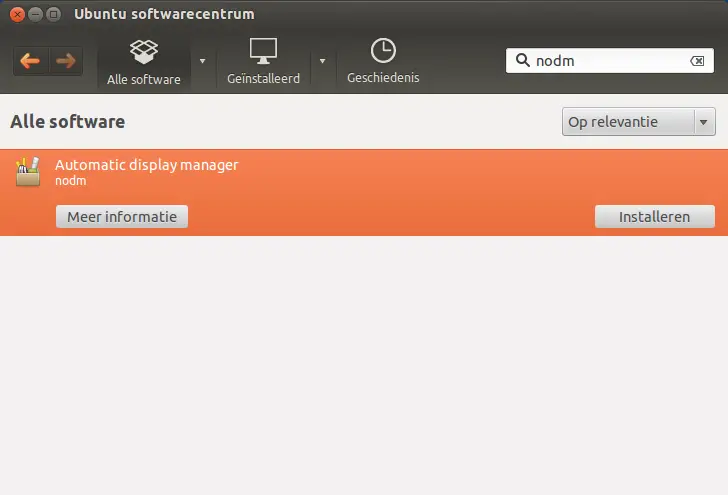Screen dimensions: 728x495
Task: Click the nodm package icon
Action: [28, 171]
